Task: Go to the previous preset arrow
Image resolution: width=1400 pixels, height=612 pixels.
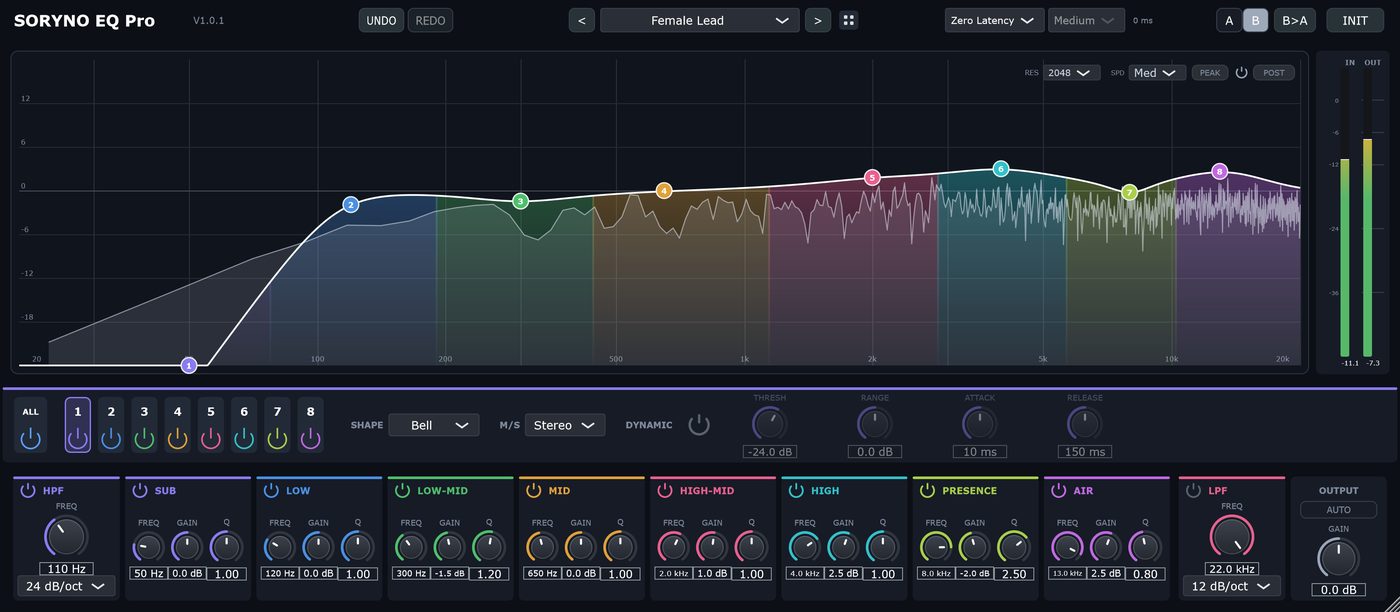Action: click(x=582, y=20)
